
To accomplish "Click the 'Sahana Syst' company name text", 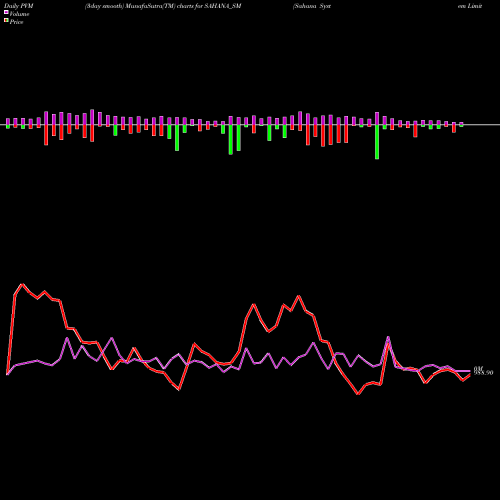I will [312, 6].
